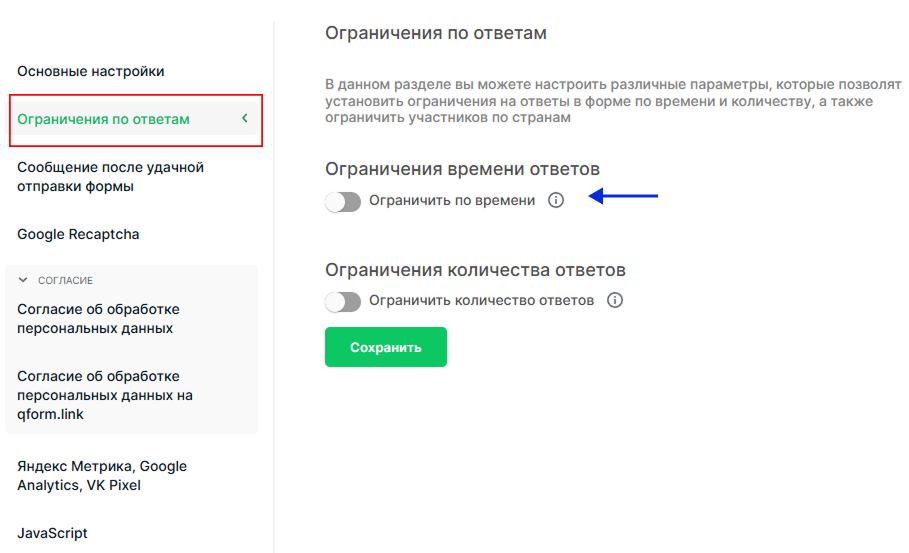The width and height of the screenshot is (909, 553).
Task: Click the Ограничения количества ответов heading
Action: (x=475, y=270)
